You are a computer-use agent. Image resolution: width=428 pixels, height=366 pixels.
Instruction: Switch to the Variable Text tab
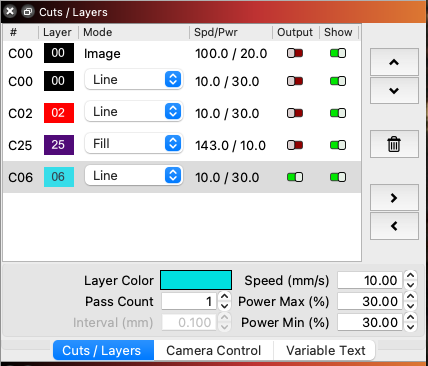[325, 350]
